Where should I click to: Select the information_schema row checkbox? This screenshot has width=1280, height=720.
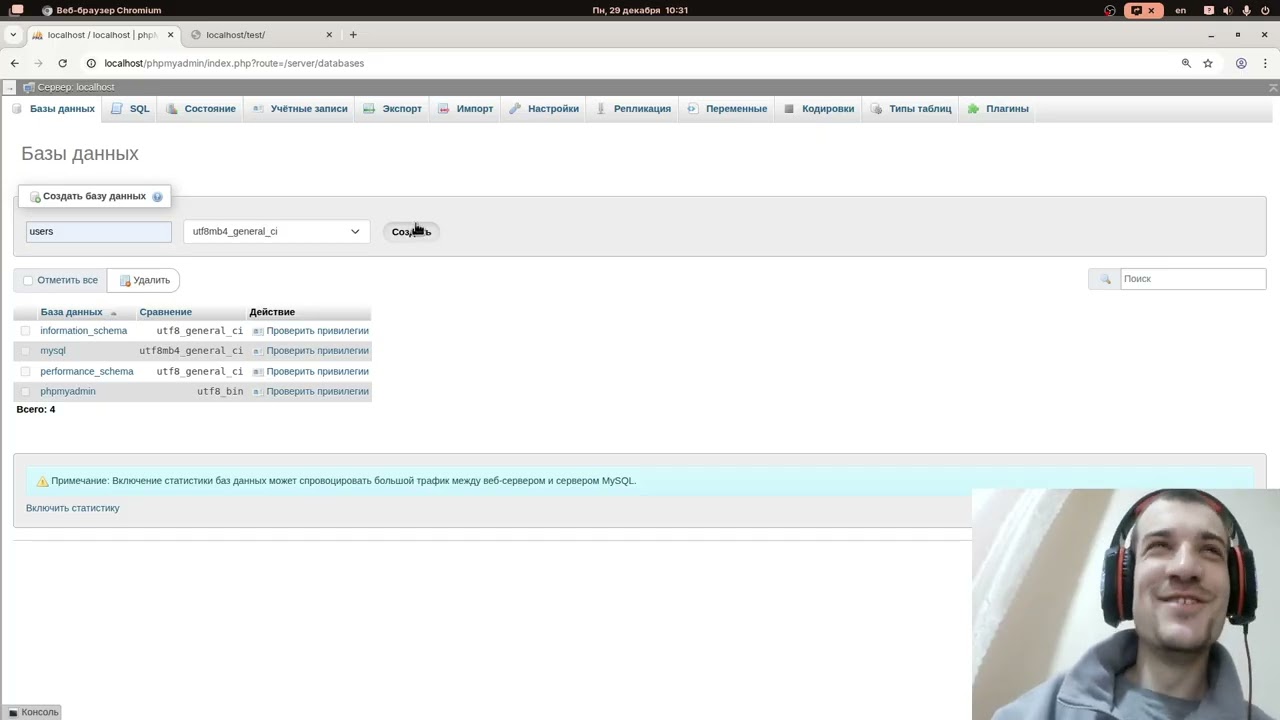pyautogui.click(x=25, y=331)
